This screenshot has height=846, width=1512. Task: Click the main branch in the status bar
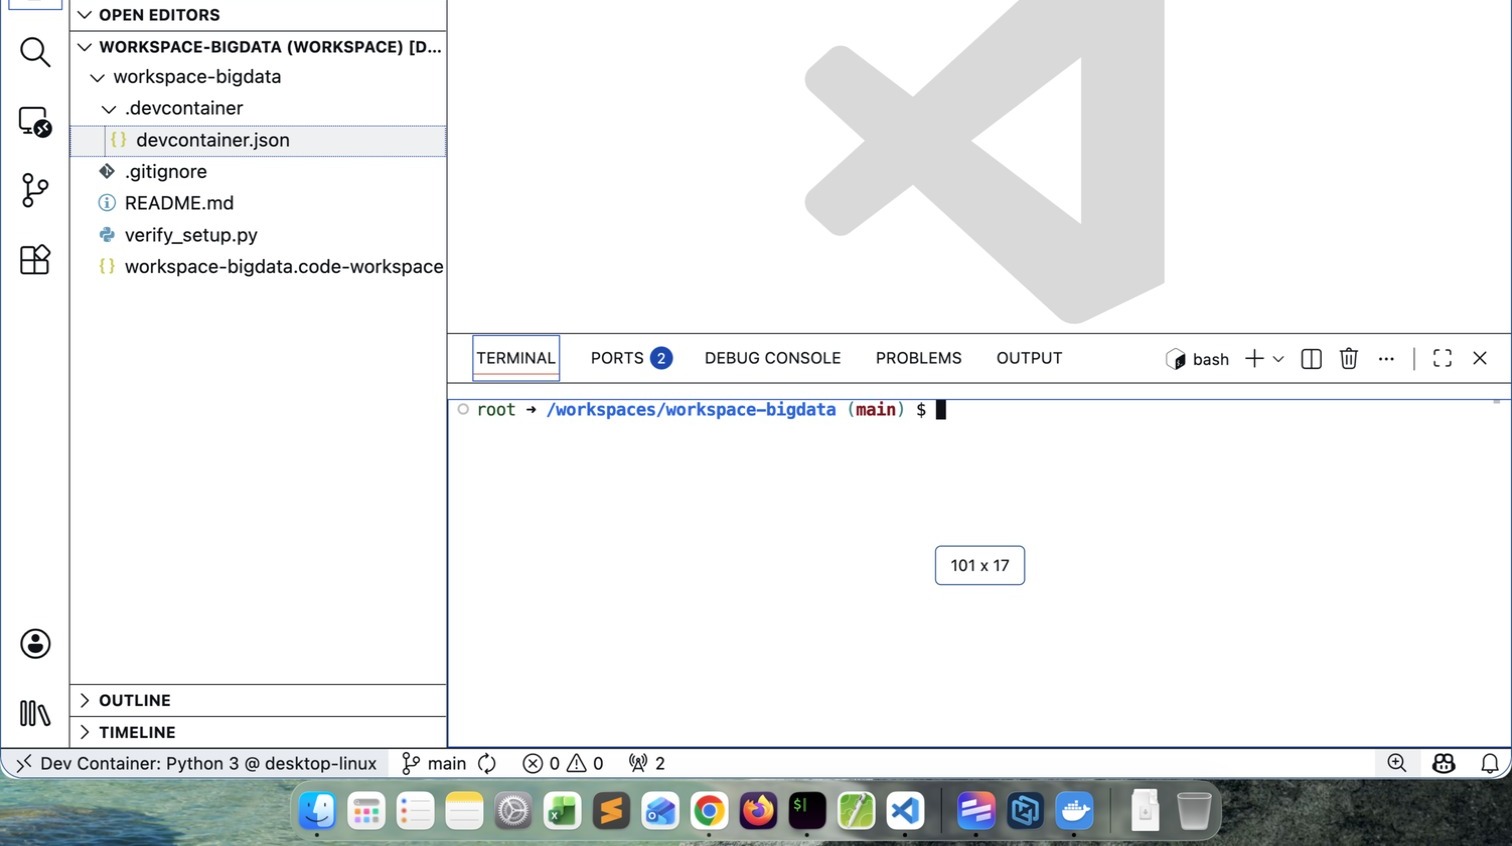pos(434,763)
